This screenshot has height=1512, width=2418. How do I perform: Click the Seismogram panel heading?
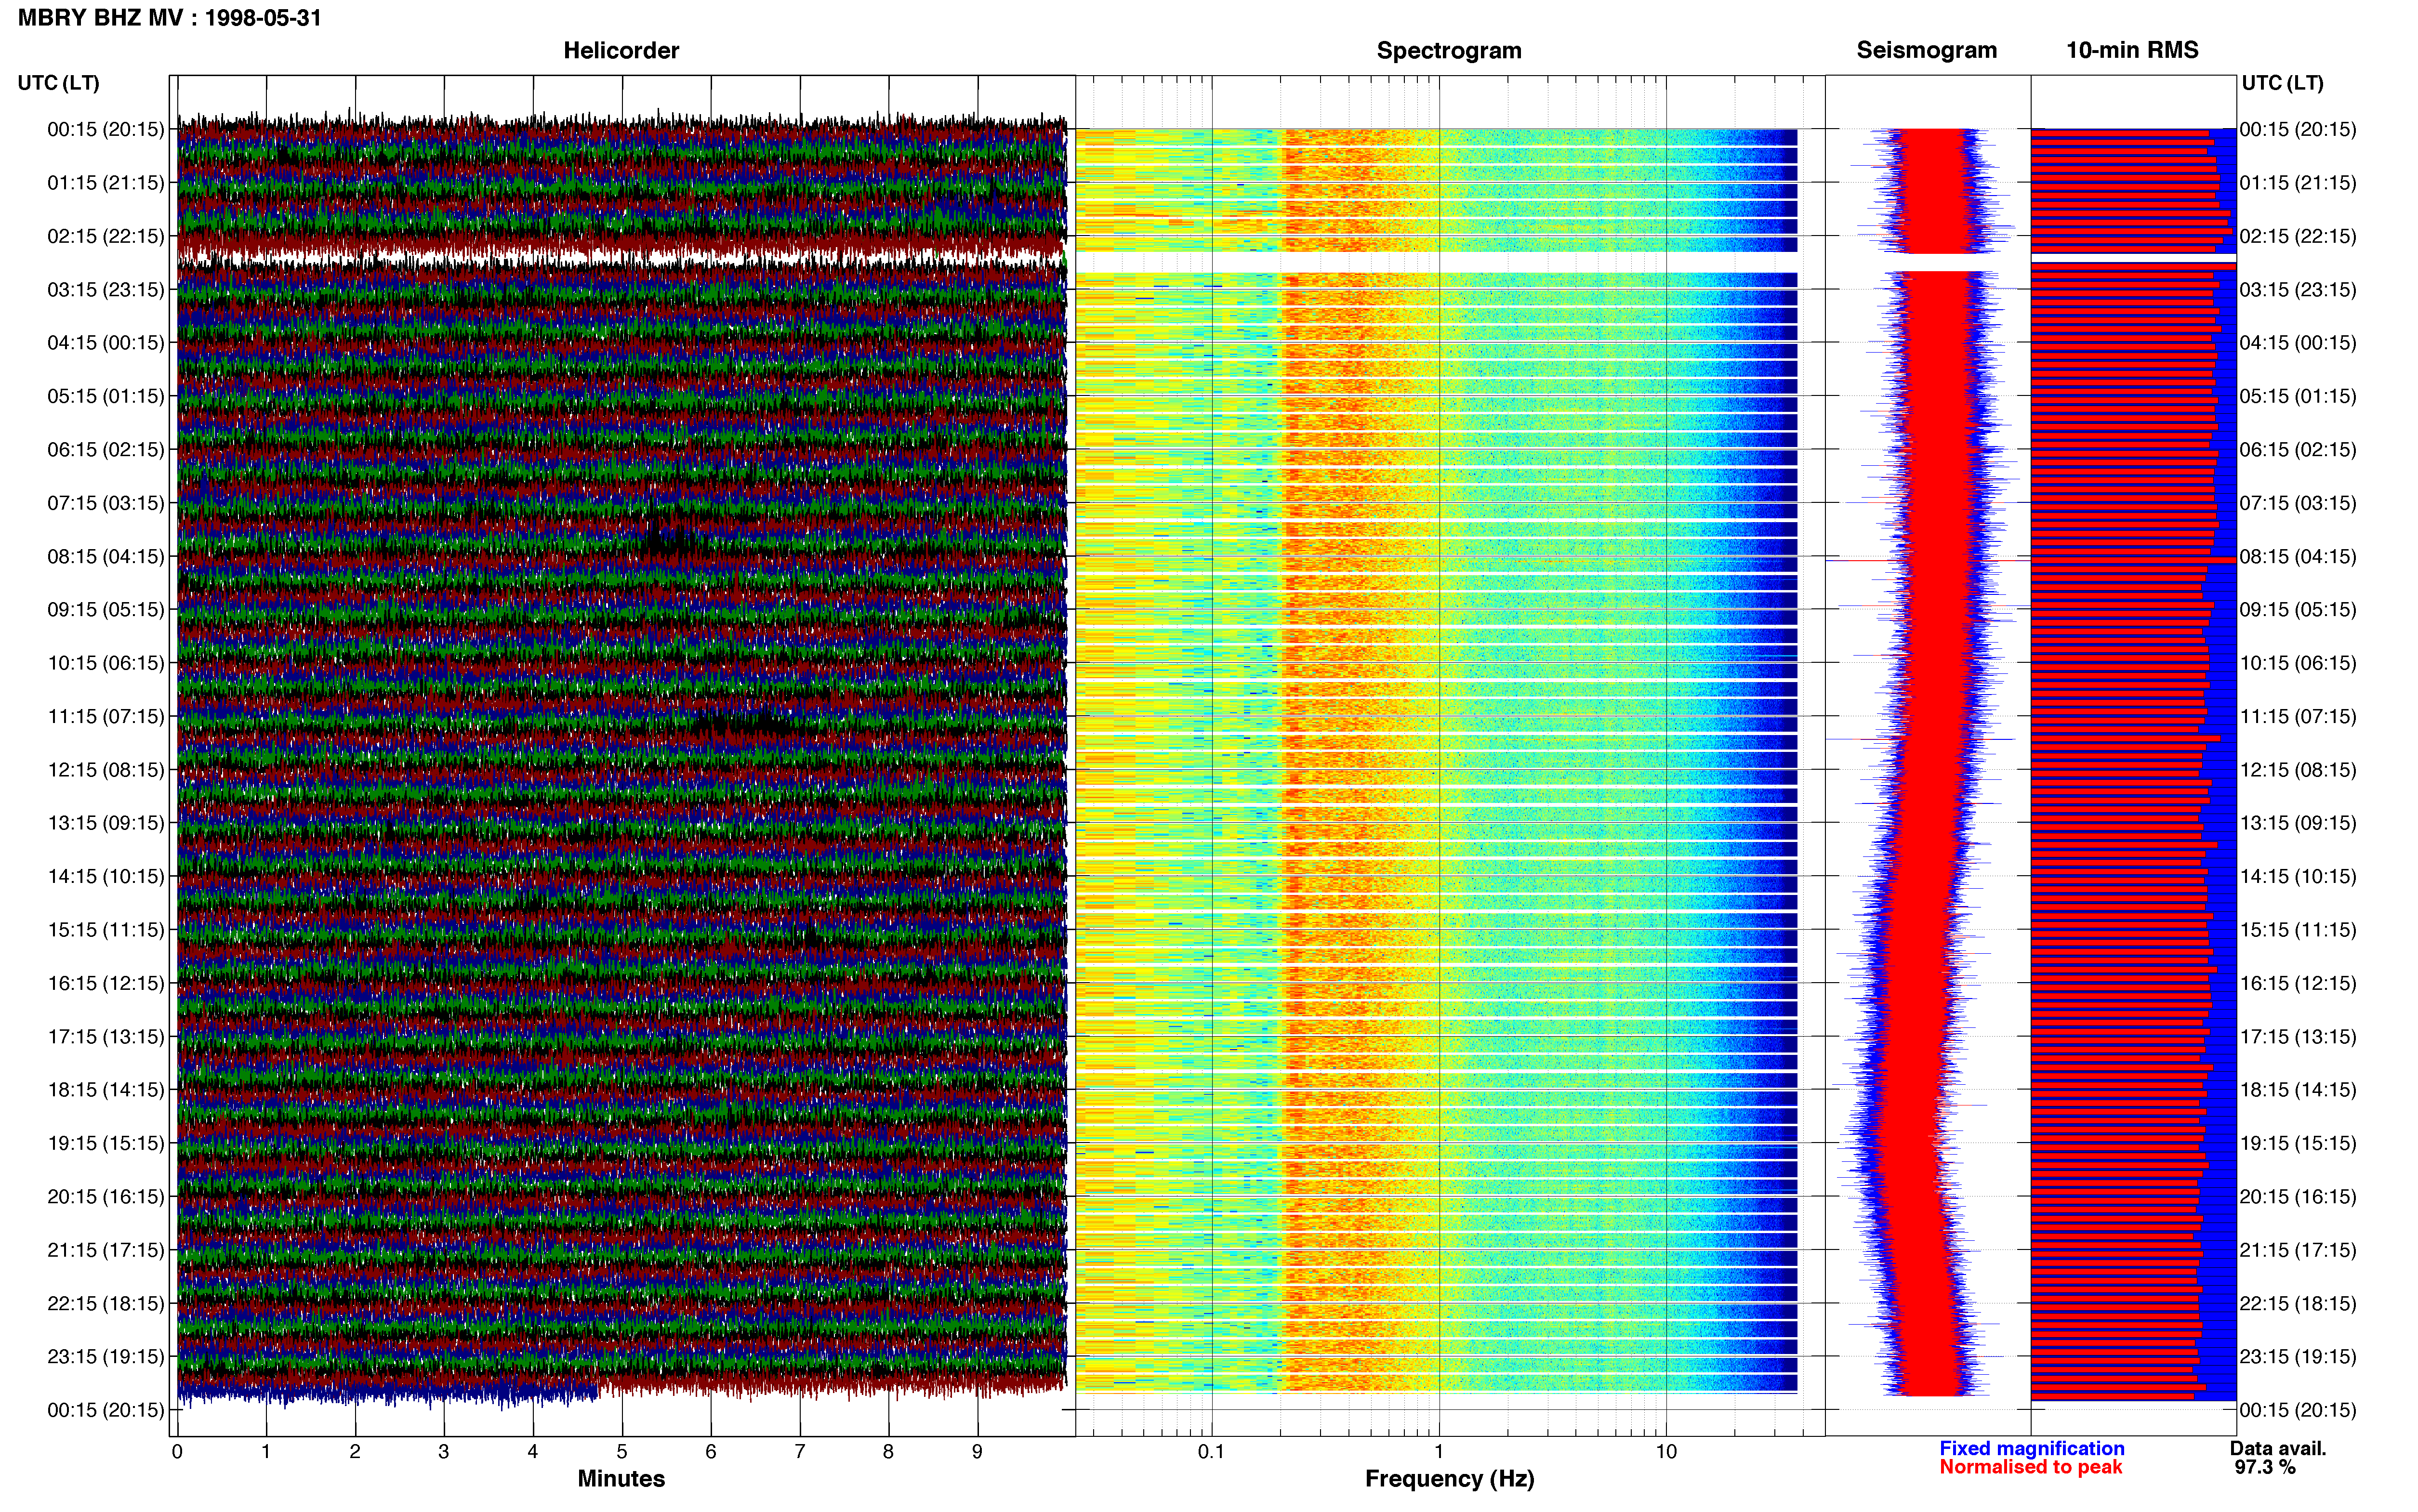coord(1927,50)
